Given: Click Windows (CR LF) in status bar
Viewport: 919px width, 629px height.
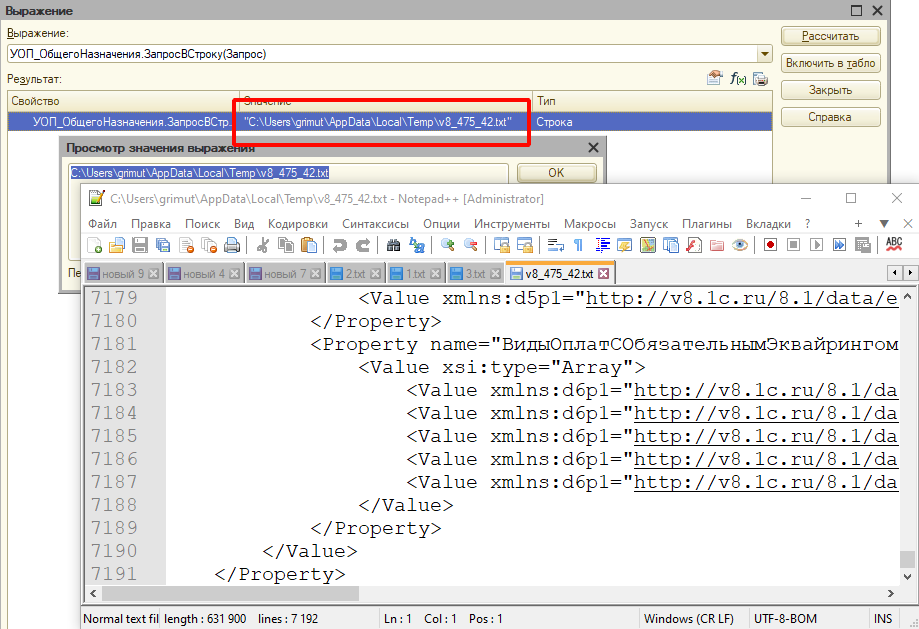Looking at the screenshot, I should (x=689, y=619).
